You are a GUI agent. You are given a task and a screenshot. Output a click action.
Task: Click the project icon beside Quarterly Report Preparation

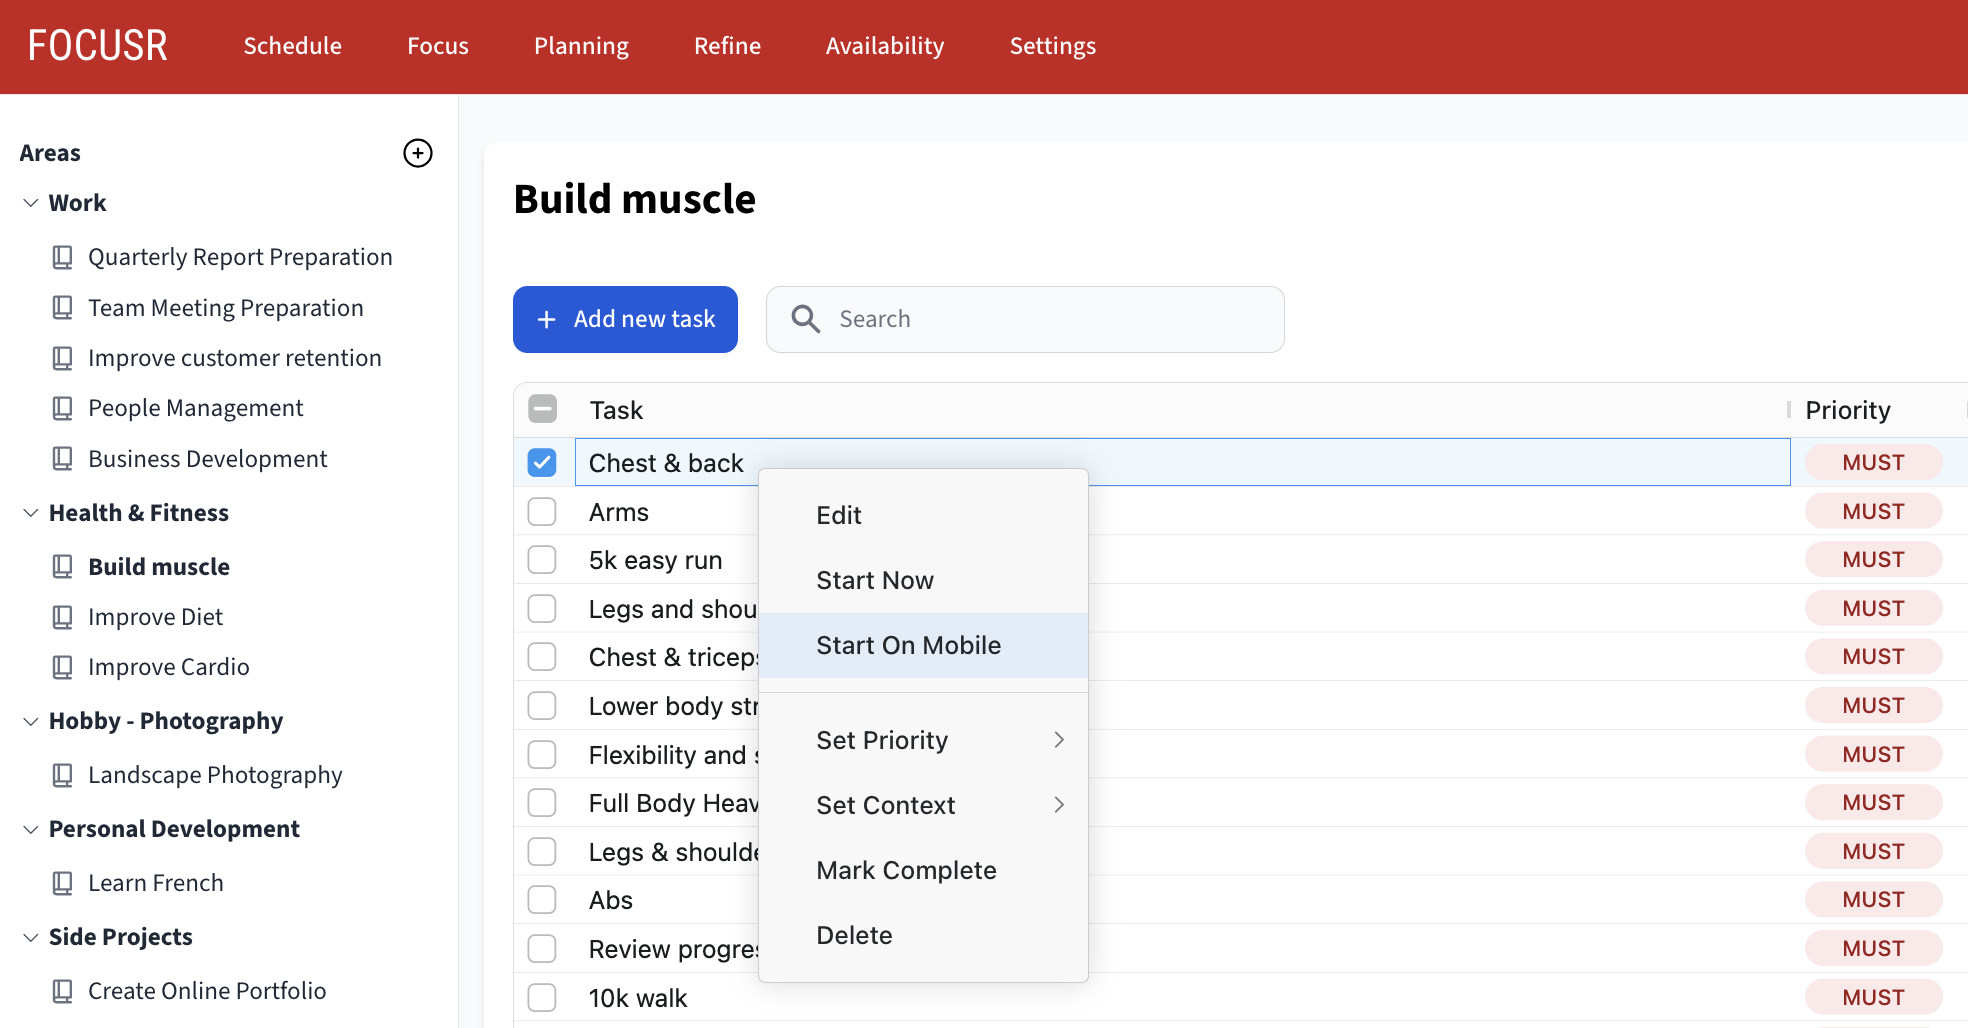(63, 256)
